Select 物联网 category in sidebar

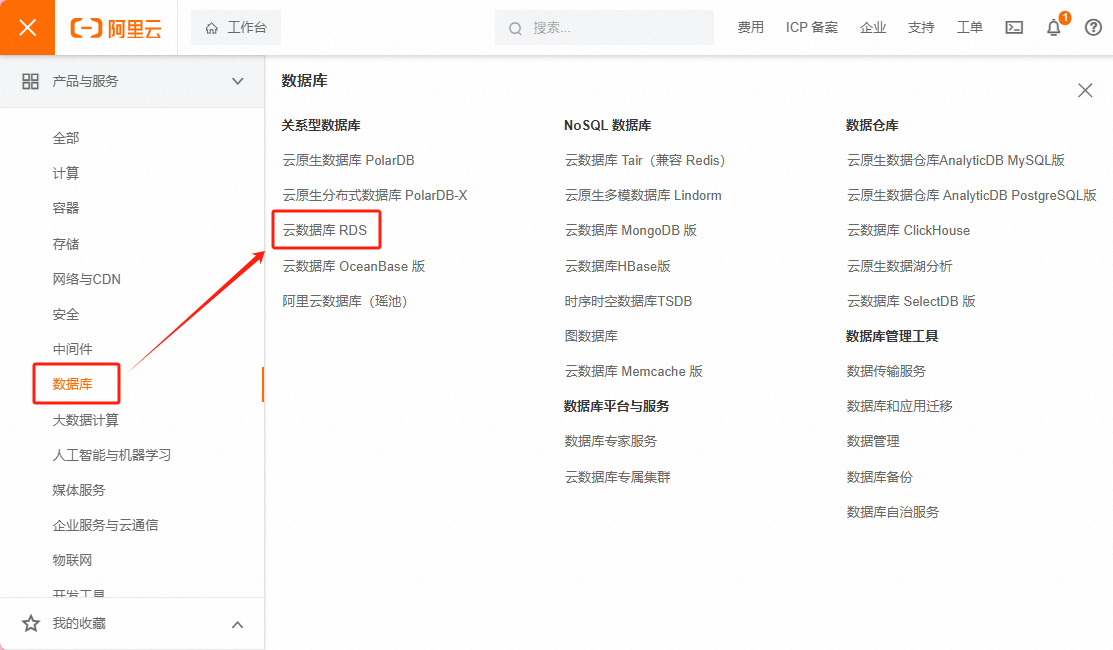point(72,560)
